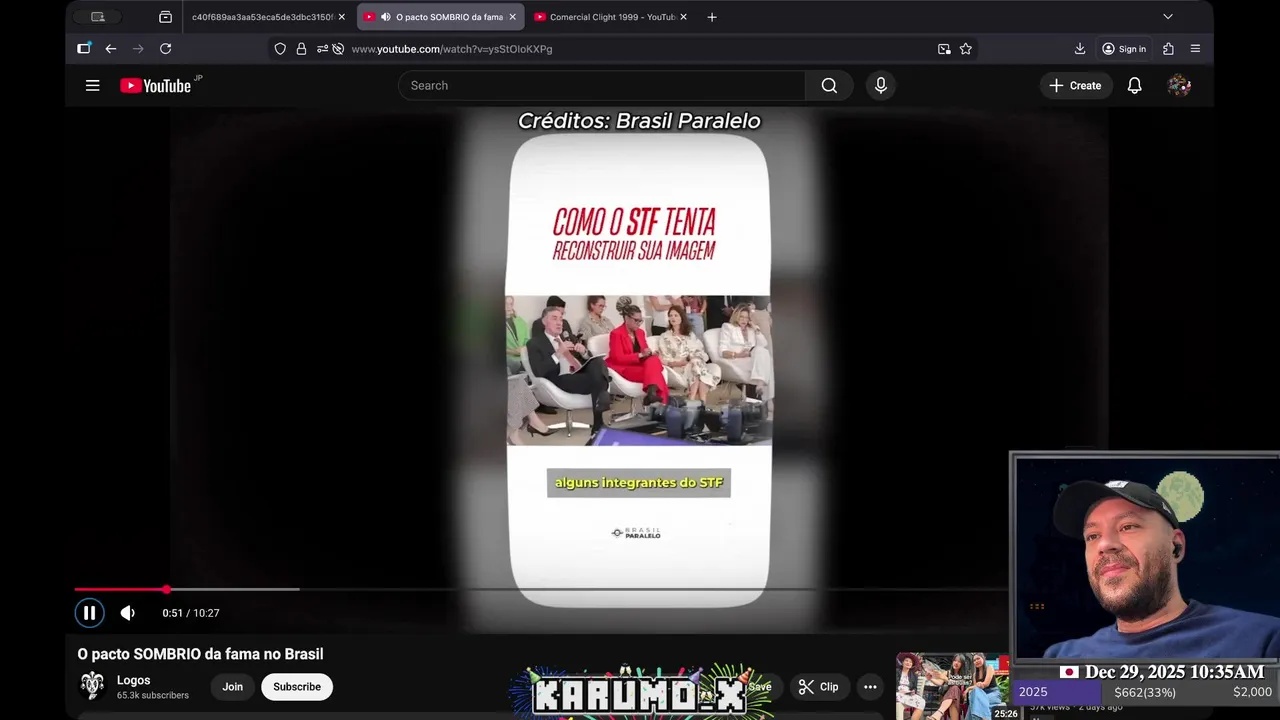
Task: Toggle picture-in-picture from address bar
Action: click(944, 49)
